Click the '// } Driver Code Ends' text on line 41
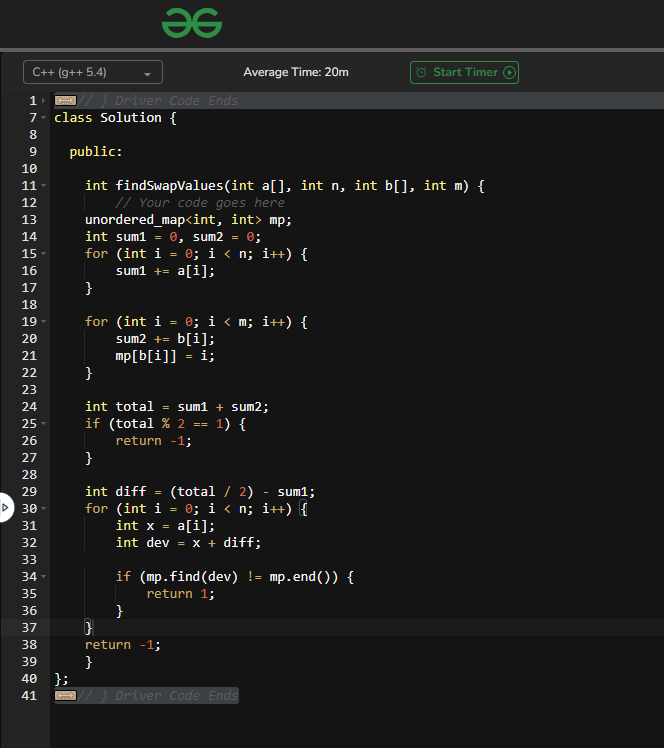This screenshot has height=748, width=664. [158, 696]
